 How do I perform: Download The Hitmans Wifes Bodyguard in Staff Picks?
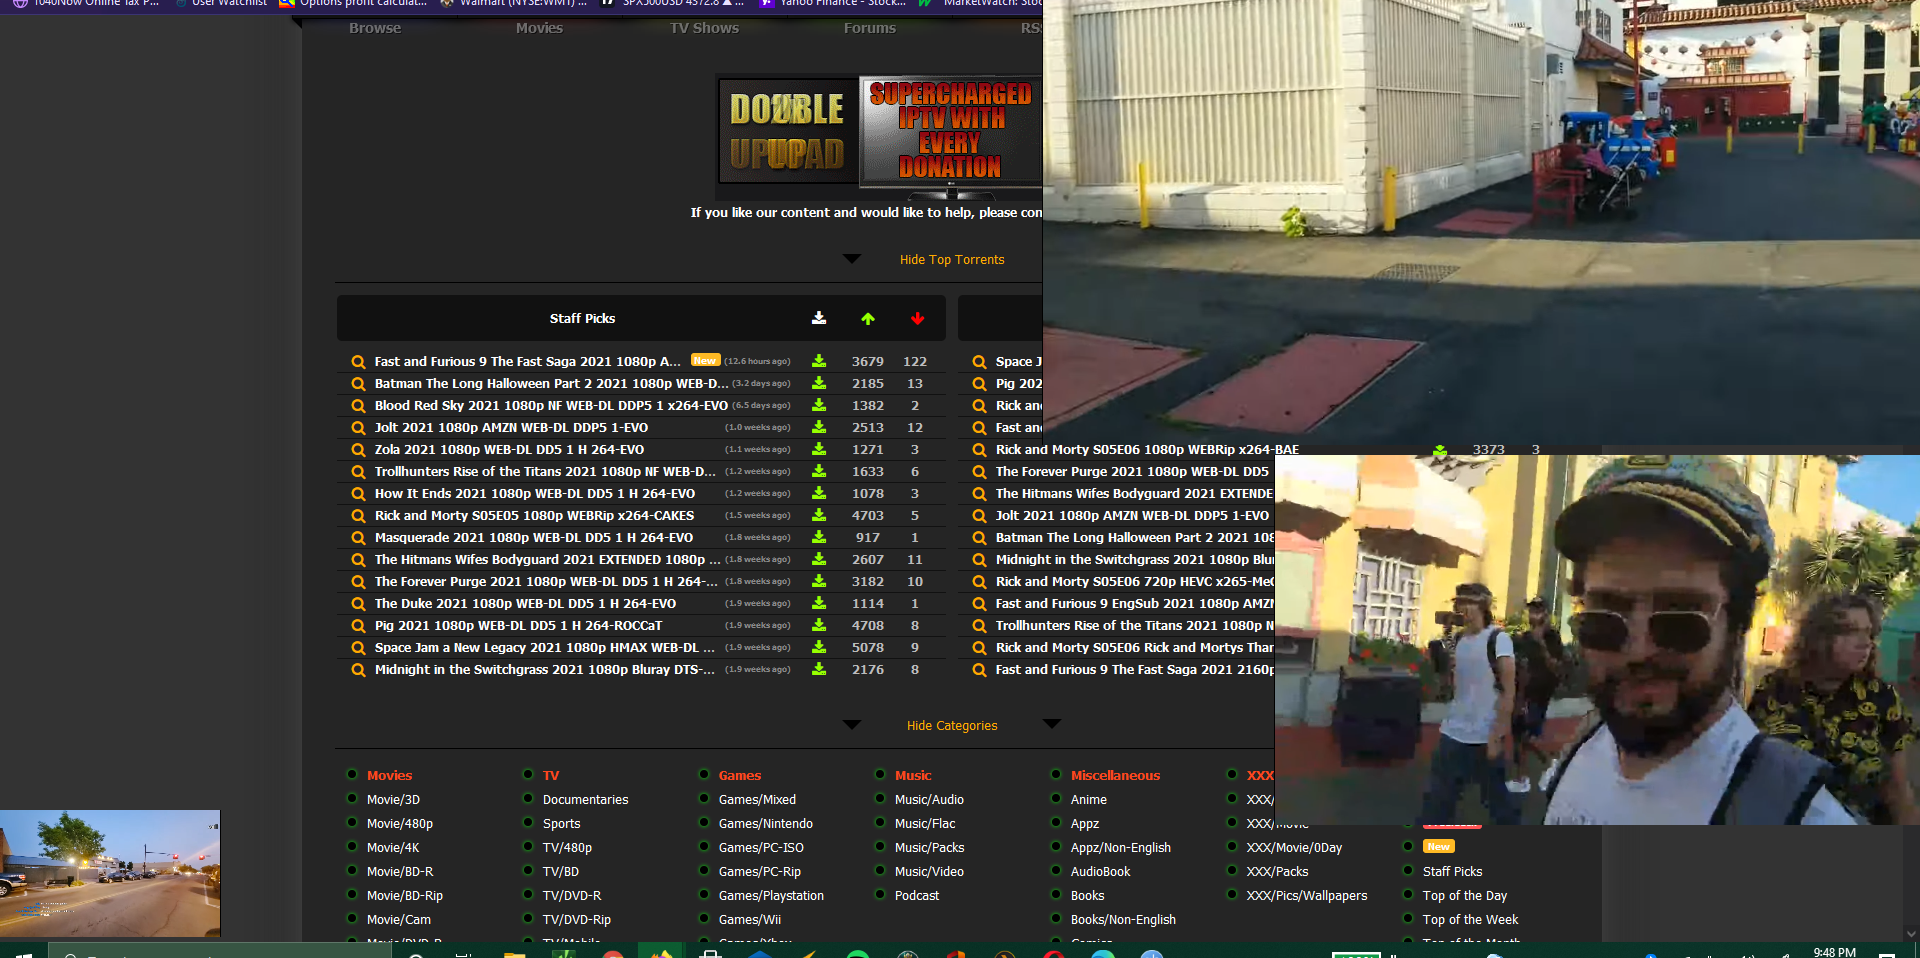point(819,559)
